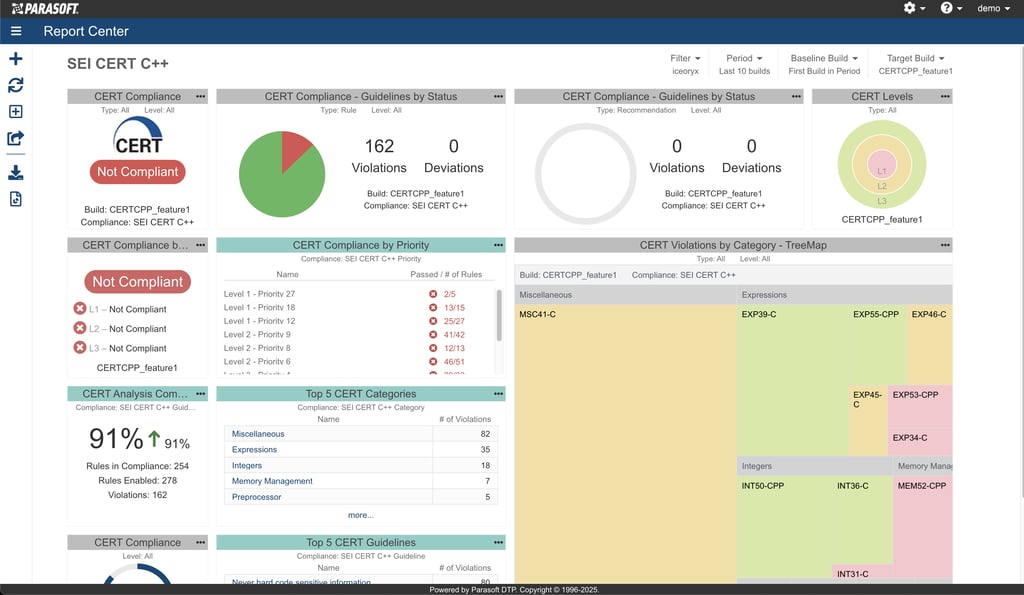Click the 91% compliance percentage value
This screenshot has width=1024, height=595.
[116, 438]
